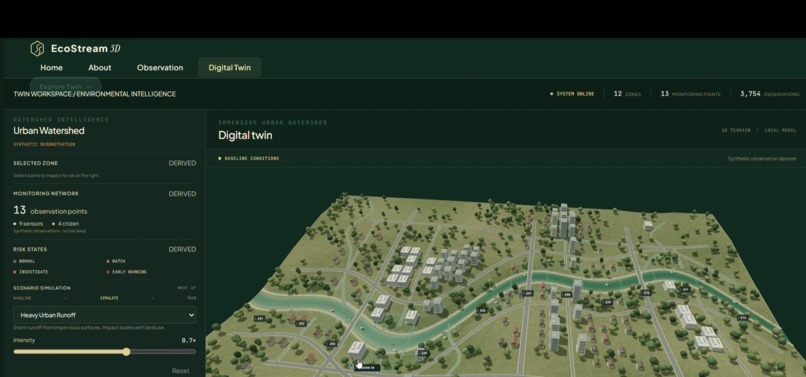Click the EcoStream hexagon logo icon
Screen dimensions: 806x377
click(x=37, y=49)
